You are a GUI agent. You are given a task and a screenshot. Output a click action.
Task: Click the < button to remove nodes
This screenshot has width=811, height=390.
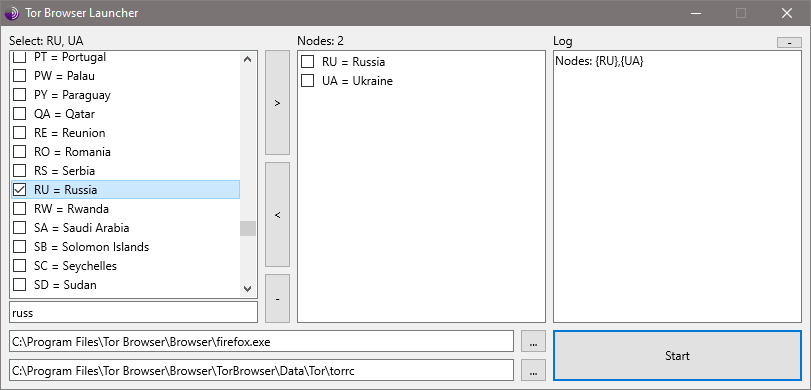coord(277,215)
